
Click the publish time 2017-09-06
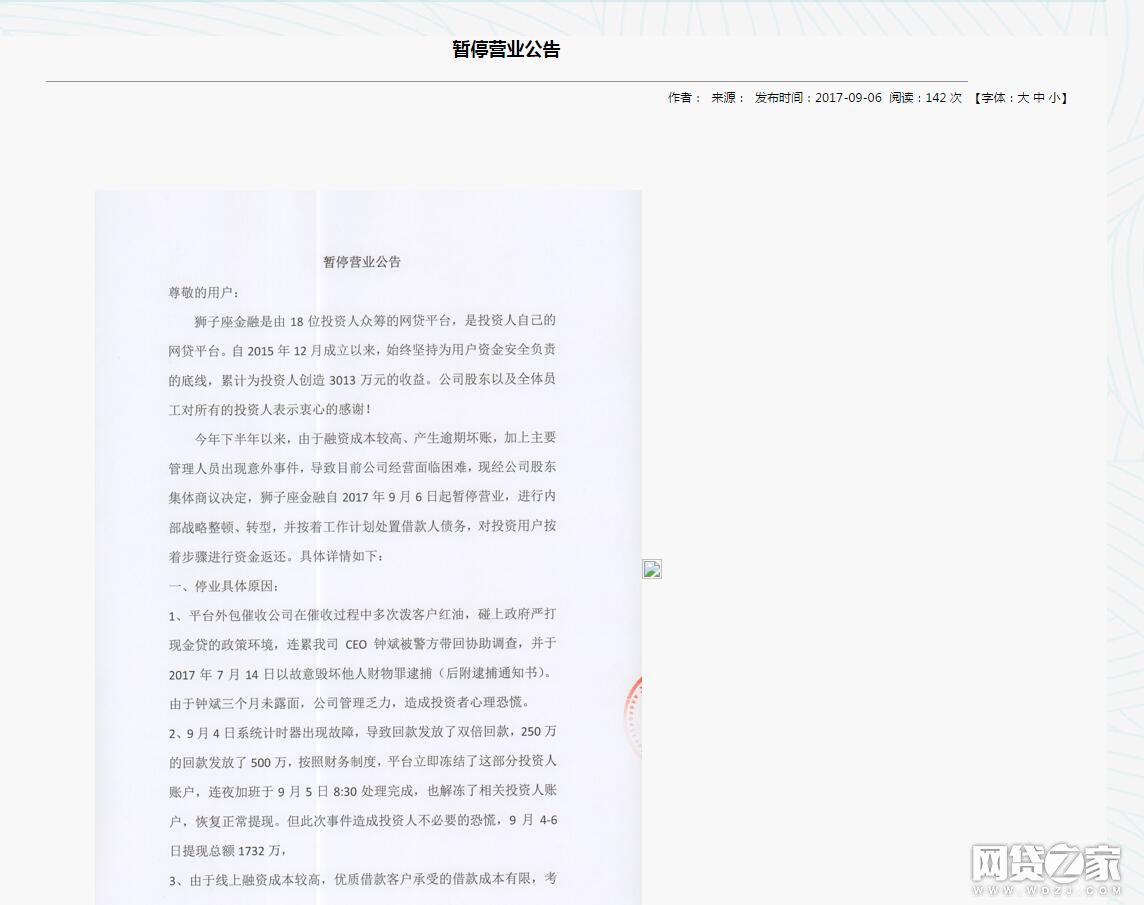tap(848, 98)
